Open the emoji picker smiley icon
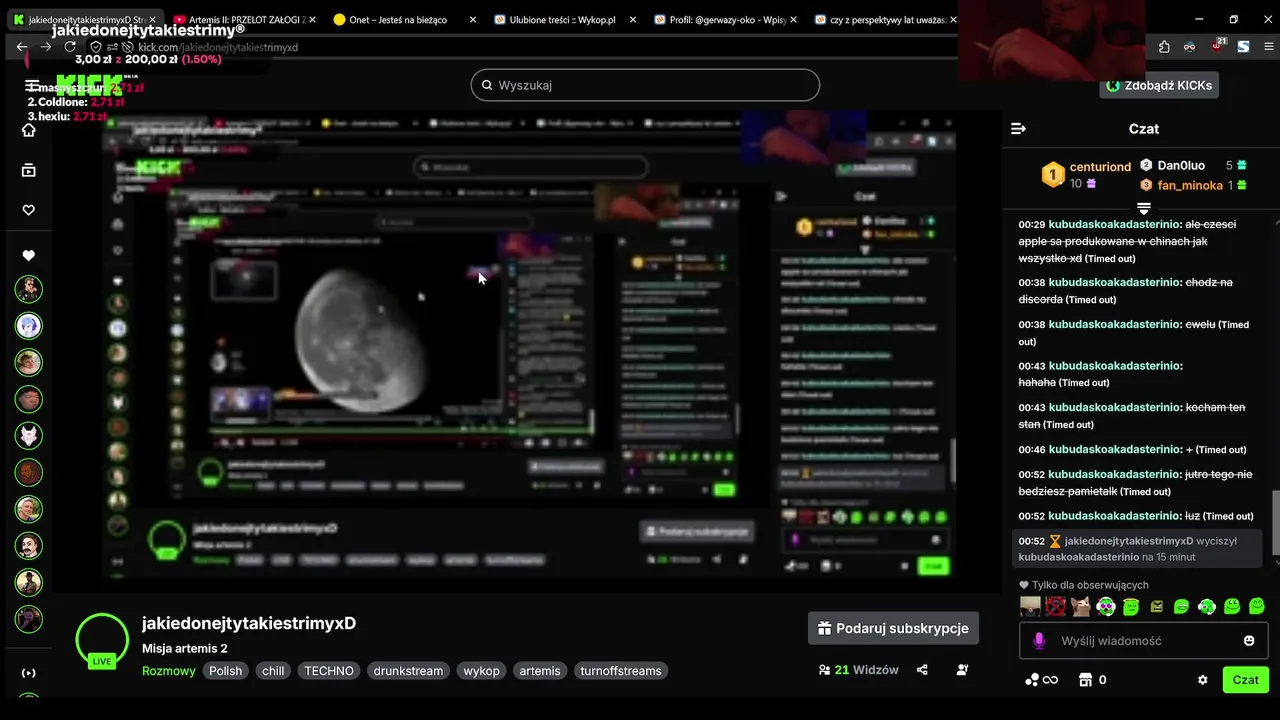1280x720 pixels. point(1249,641)
